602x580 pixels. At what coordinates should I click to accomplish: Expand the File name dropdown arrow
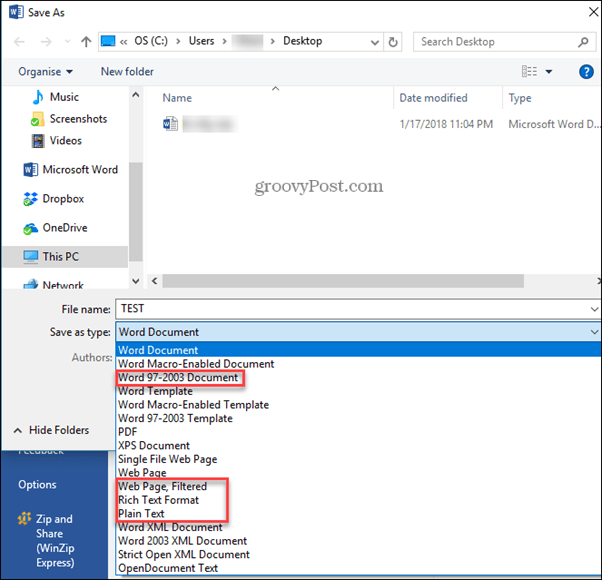coord(594,309)
